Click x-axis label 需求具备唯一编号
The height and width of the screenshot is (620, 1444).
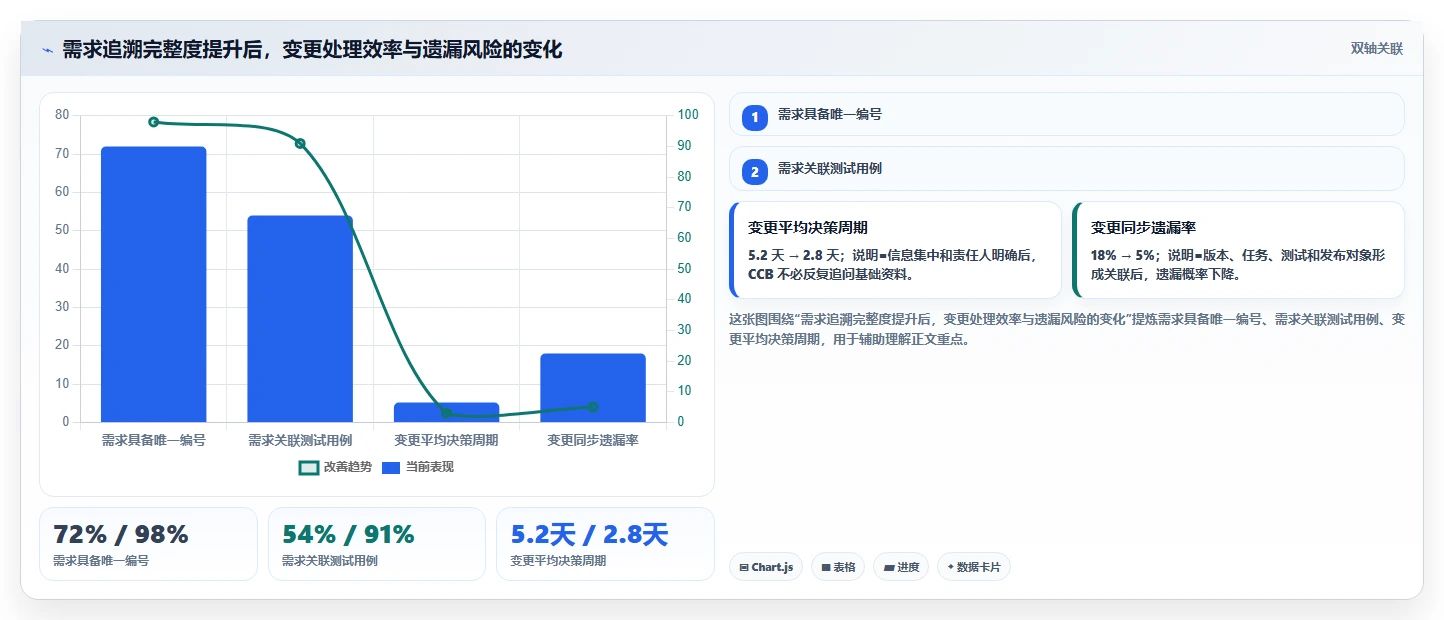tap(153, 440)
